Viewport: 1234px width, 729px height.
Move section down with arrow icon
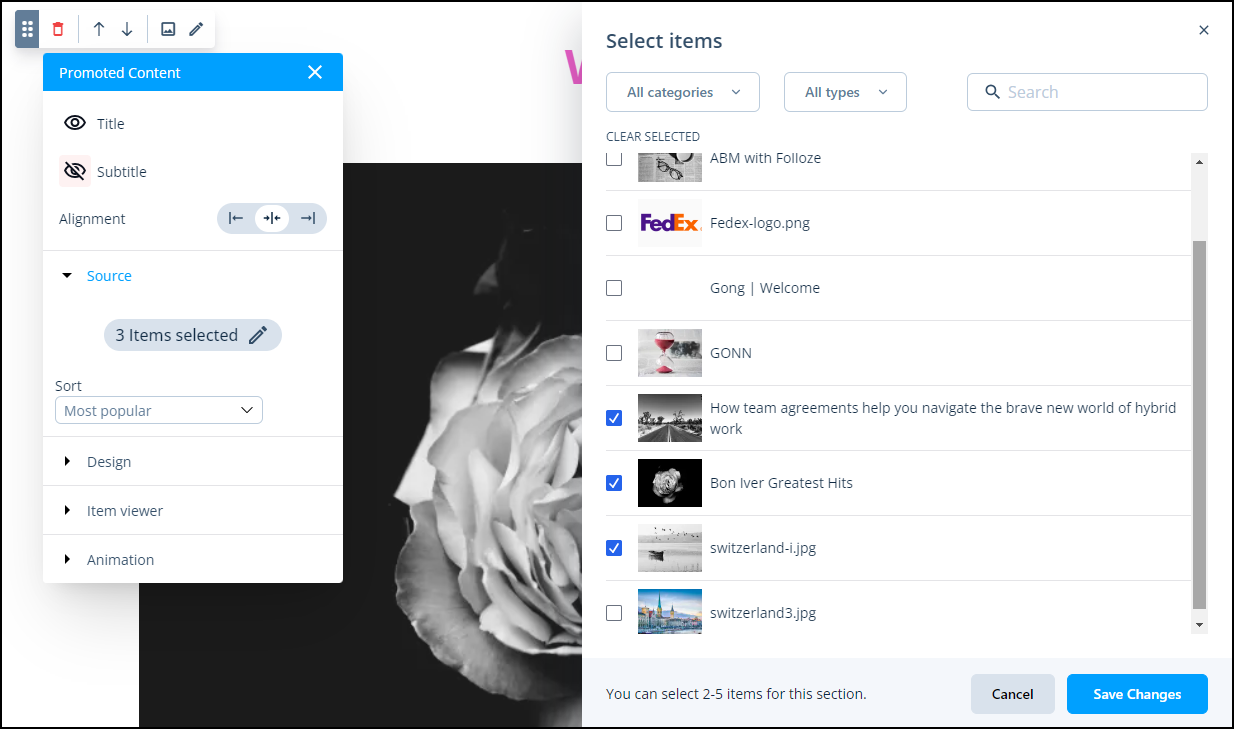pyautogui.click(x=127, y=29)
